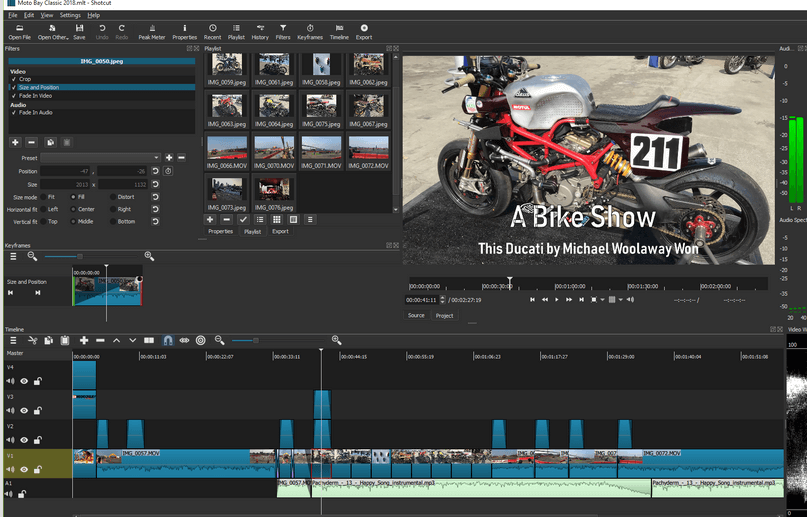Toggle keyframes stopwatch for Position

(168, 171)
